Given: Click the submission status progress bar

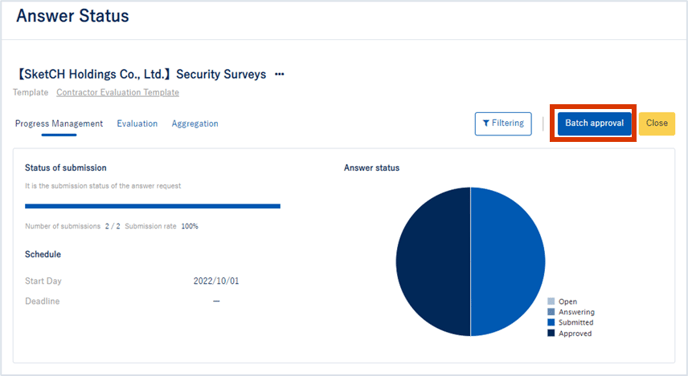Looking at the screenshot, I should (153, 206).
